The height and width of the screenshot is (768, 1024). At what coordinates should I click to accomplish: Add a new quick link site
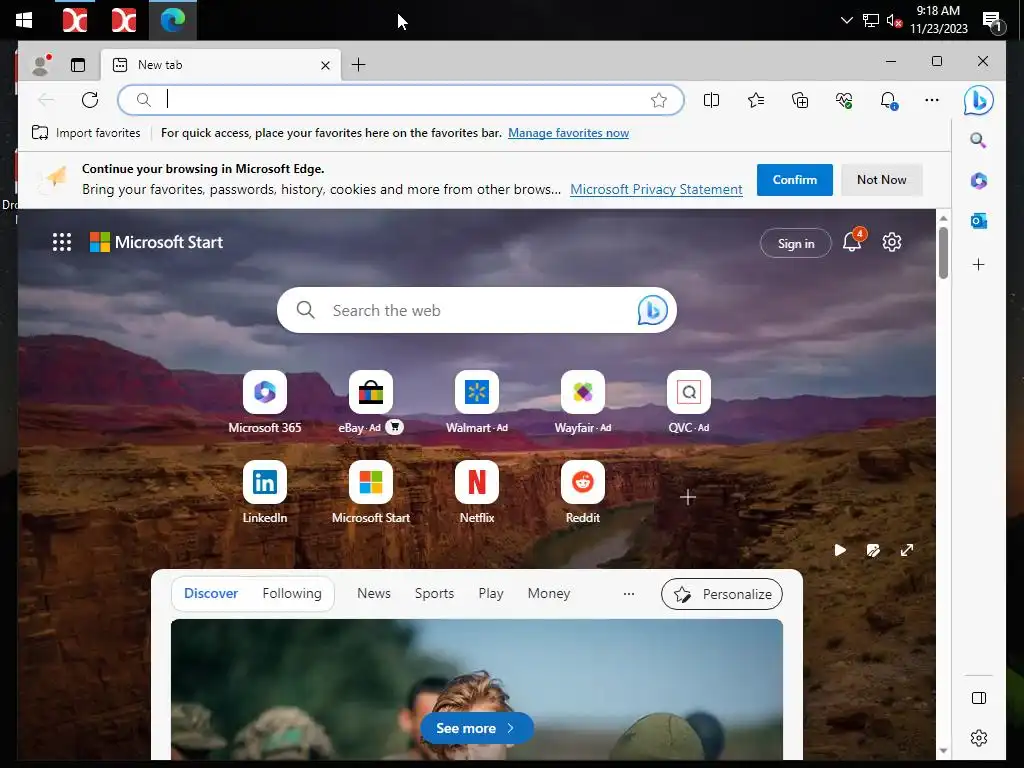pos(688,497)
